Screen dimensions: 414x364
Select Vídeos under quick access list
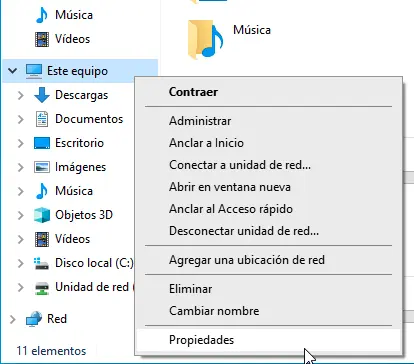point(72,39)
